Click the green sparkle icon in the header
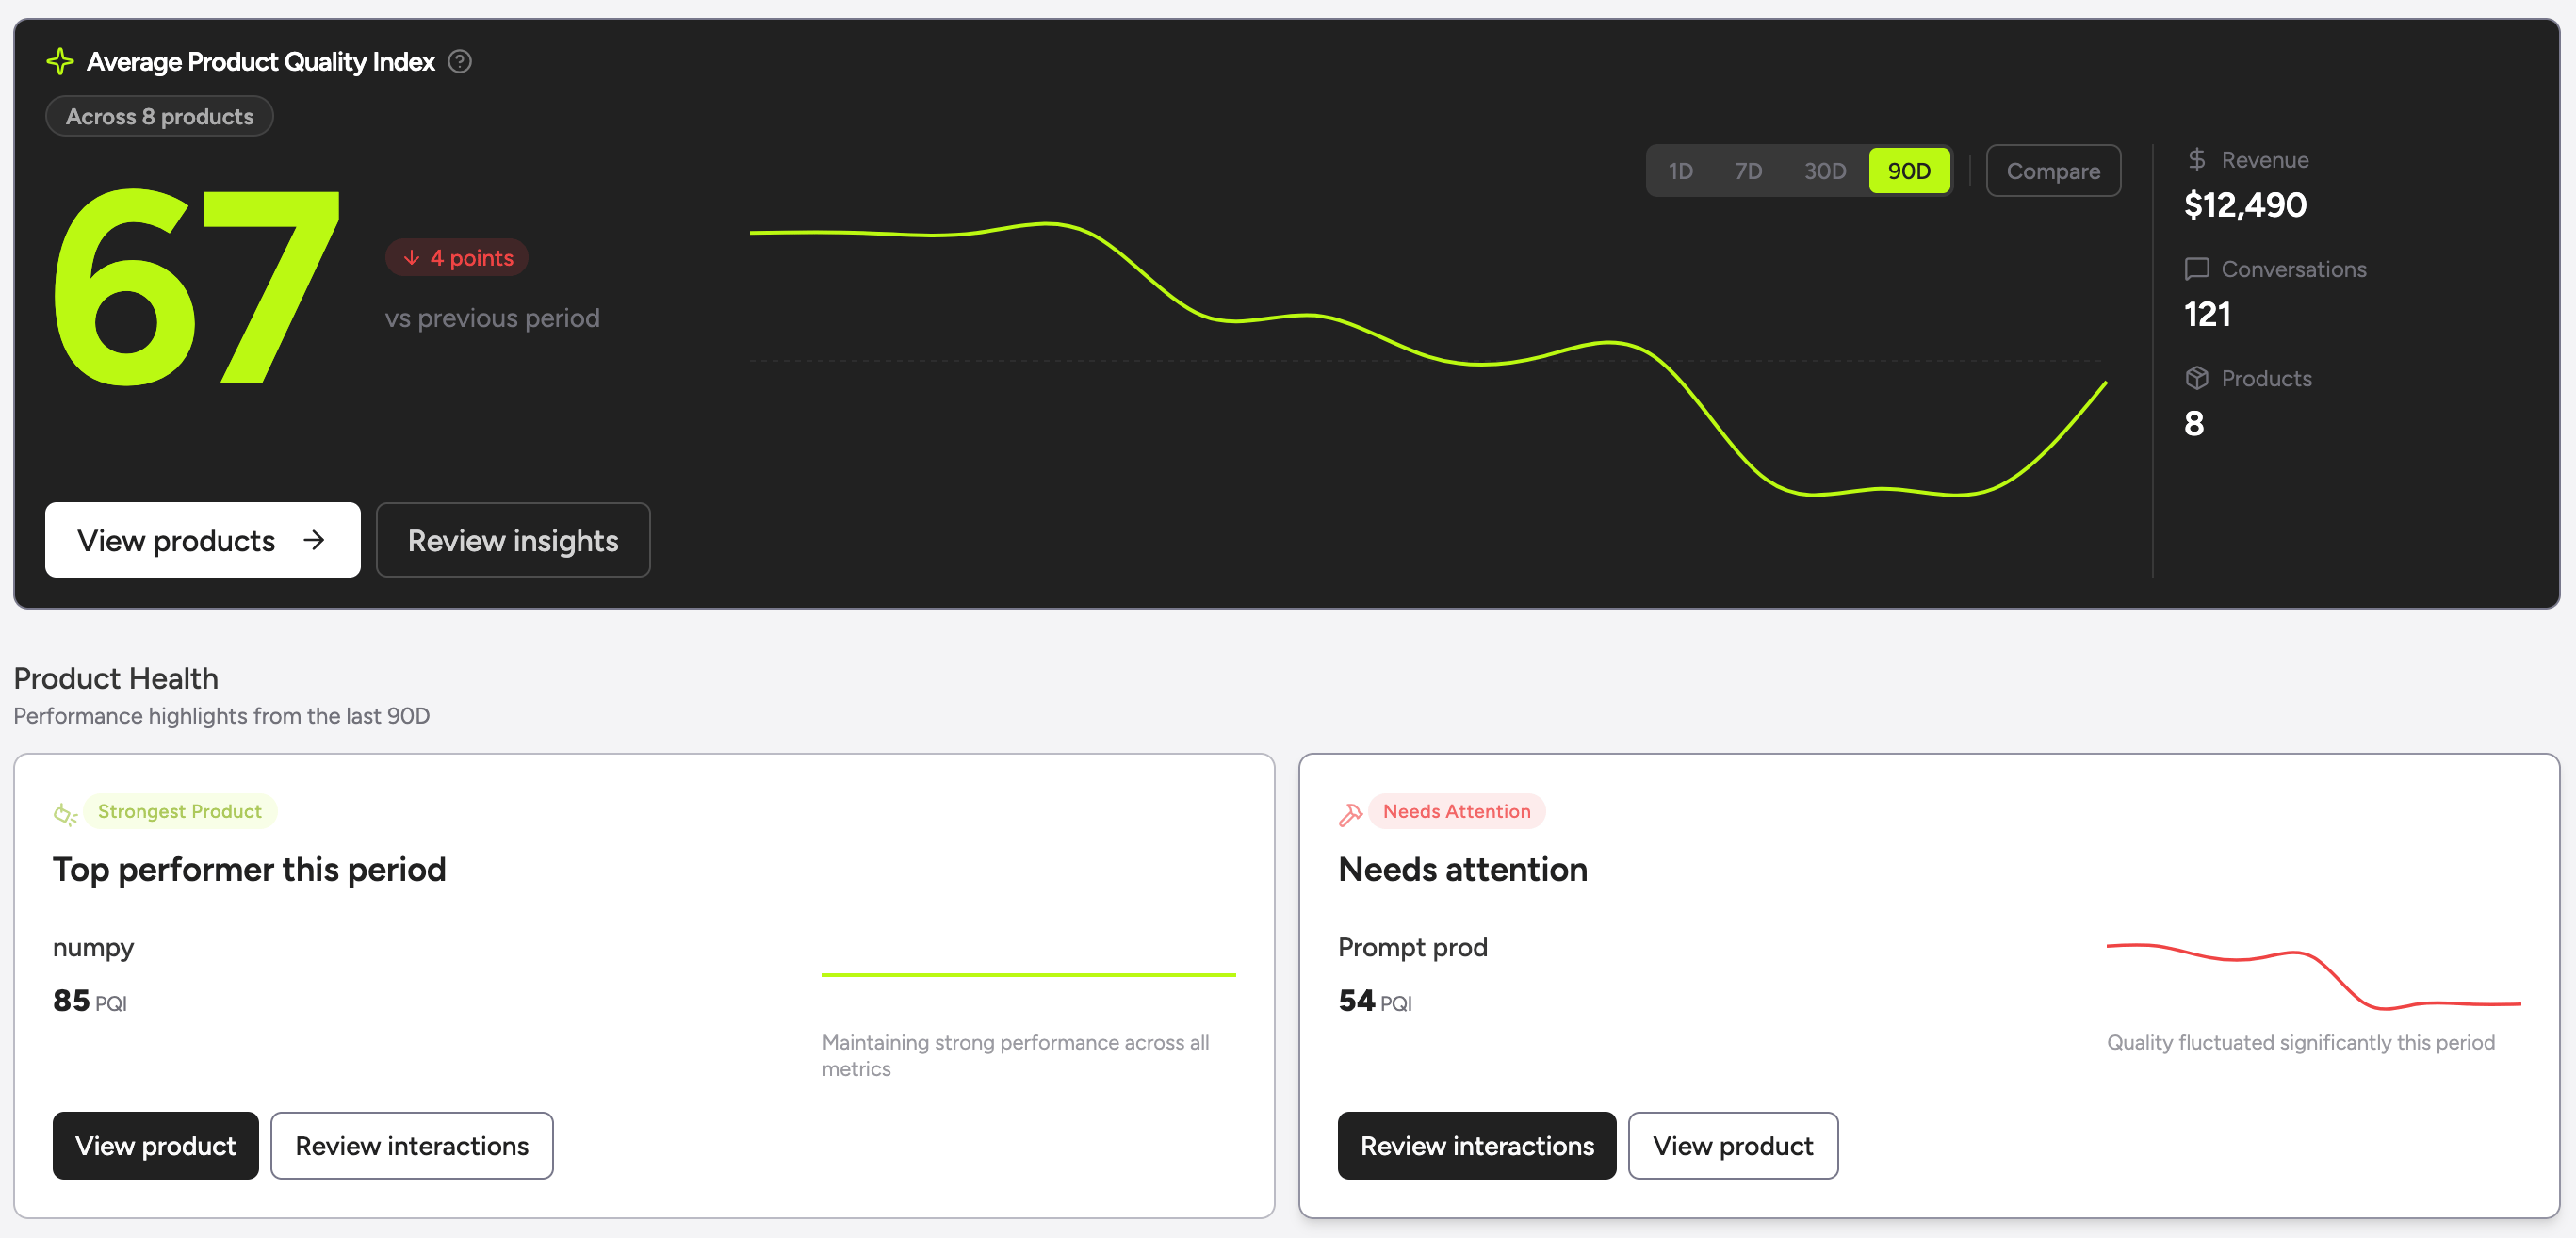 point(60,62)
